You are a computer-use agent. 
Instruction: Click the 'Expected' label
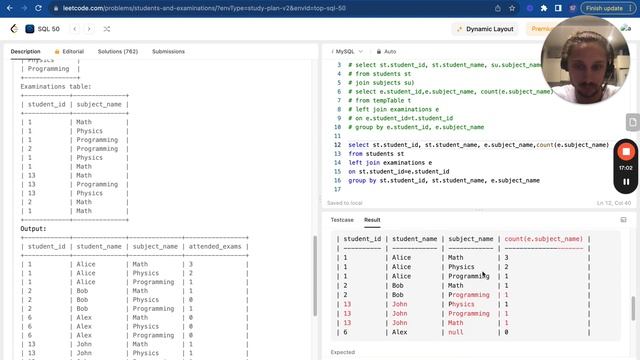click(x=343, y=352)
